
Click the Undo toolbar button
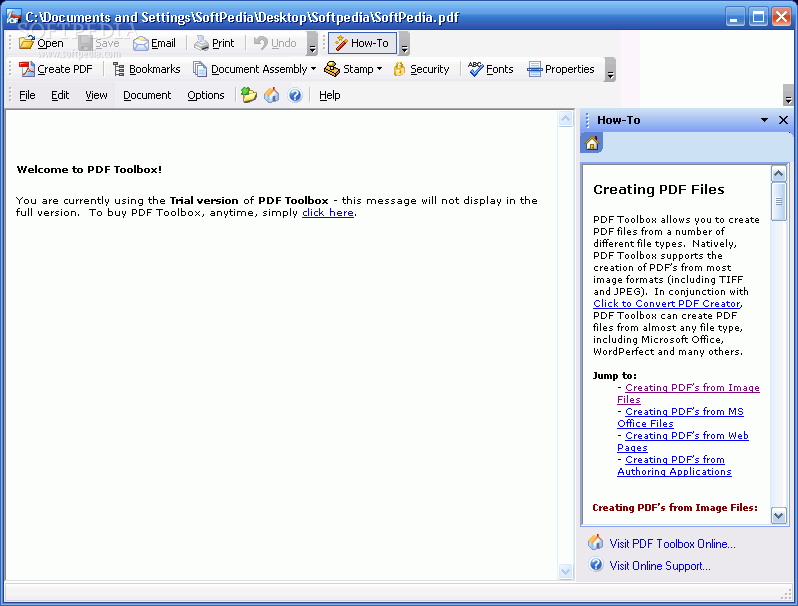click(x=275, y=43)
